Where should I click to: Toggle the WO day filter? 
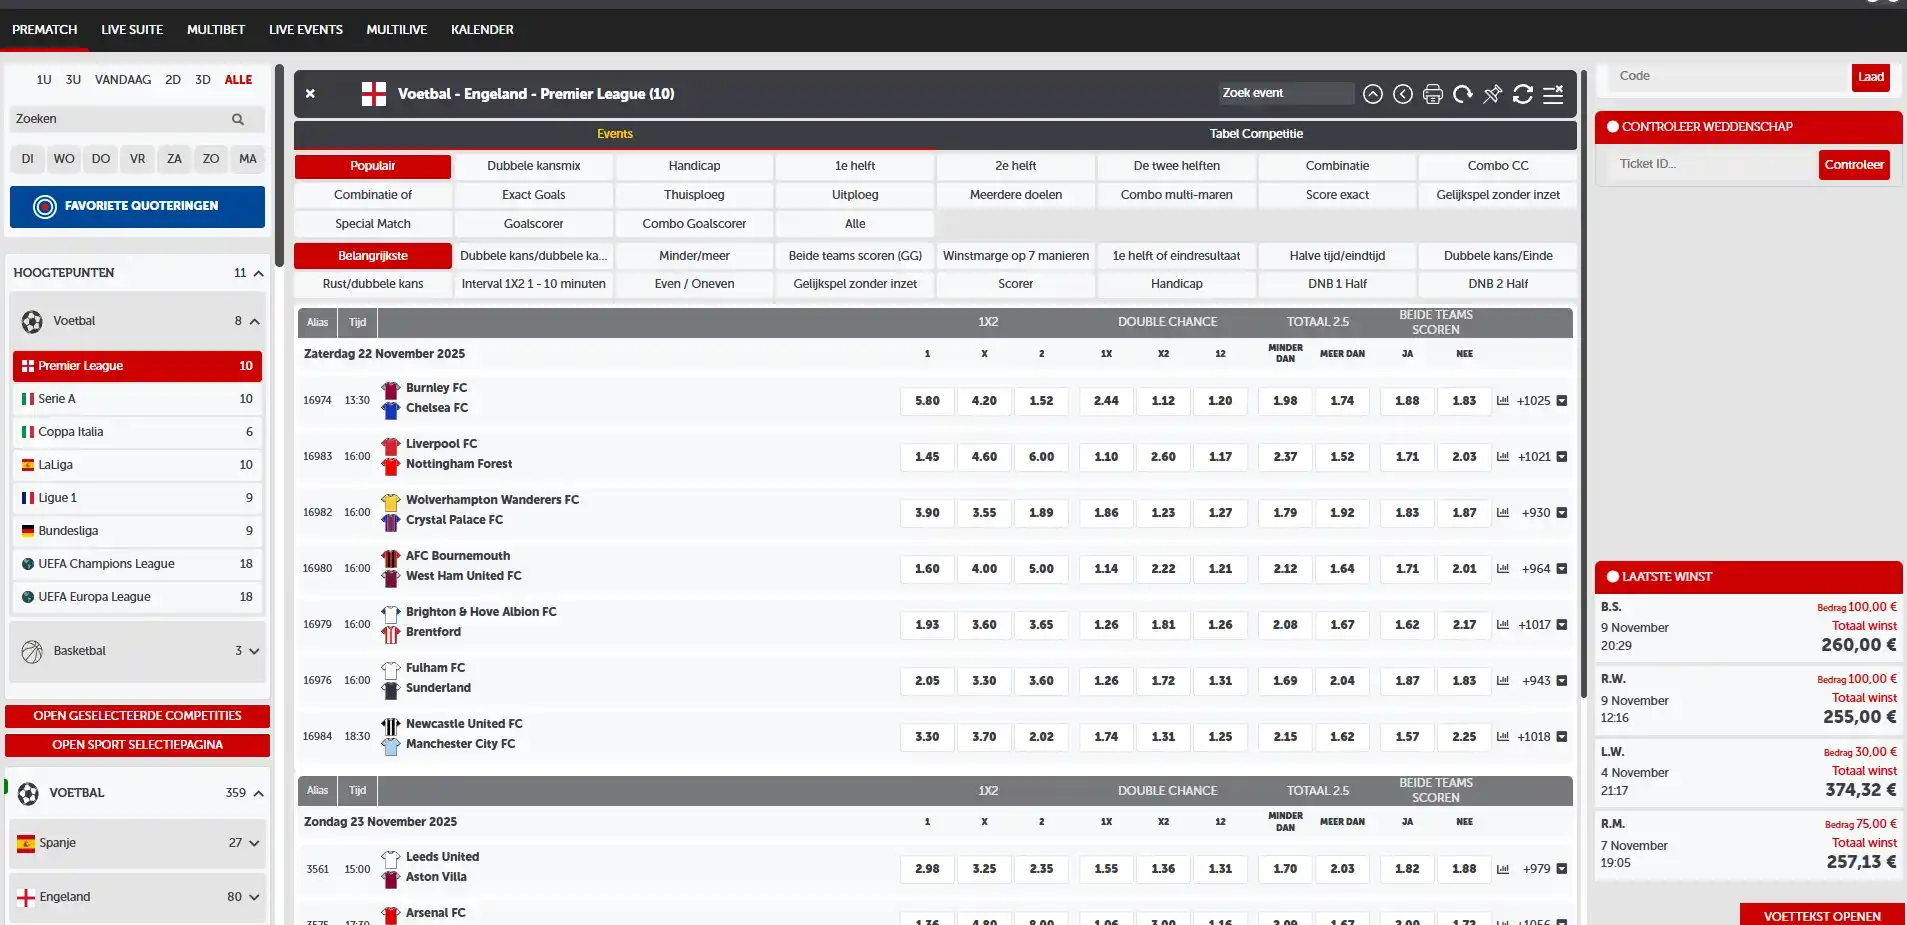[x=63, y=159]
